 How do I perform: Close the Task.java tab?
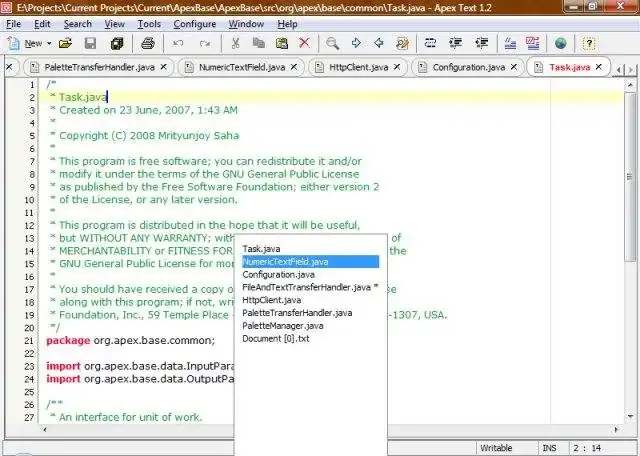pos(599,67)
